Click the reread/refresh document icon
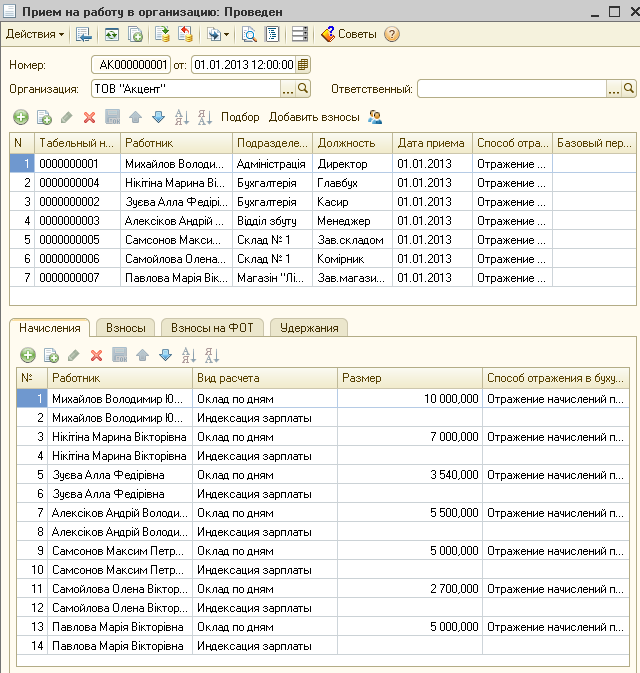 [112, 34]
